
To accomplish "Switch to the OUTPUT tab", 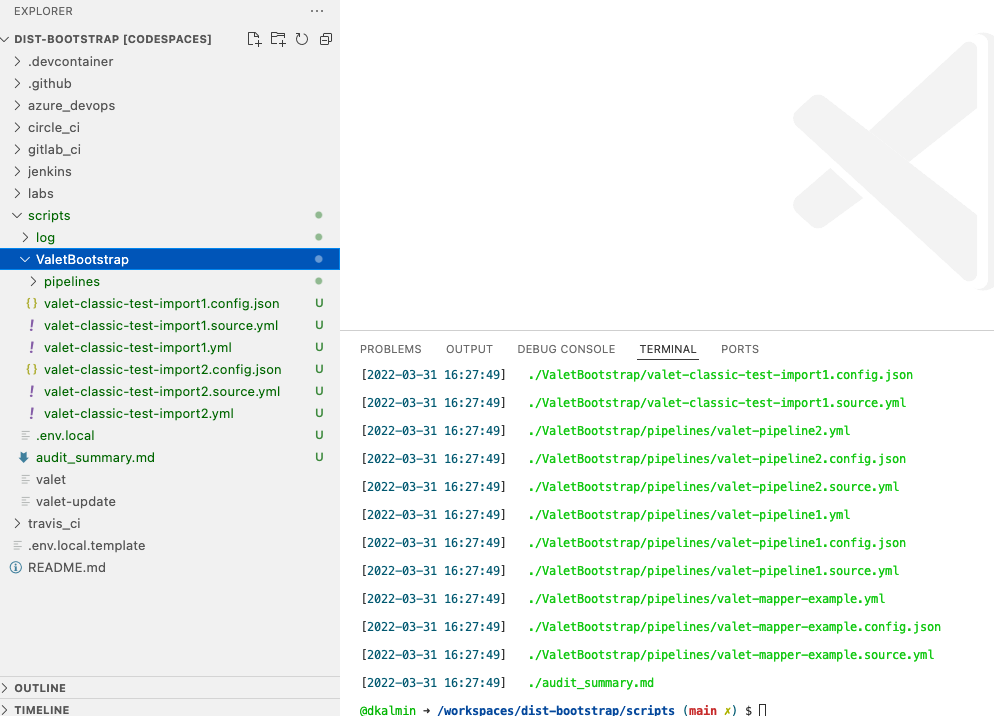I will coord(469,349).
